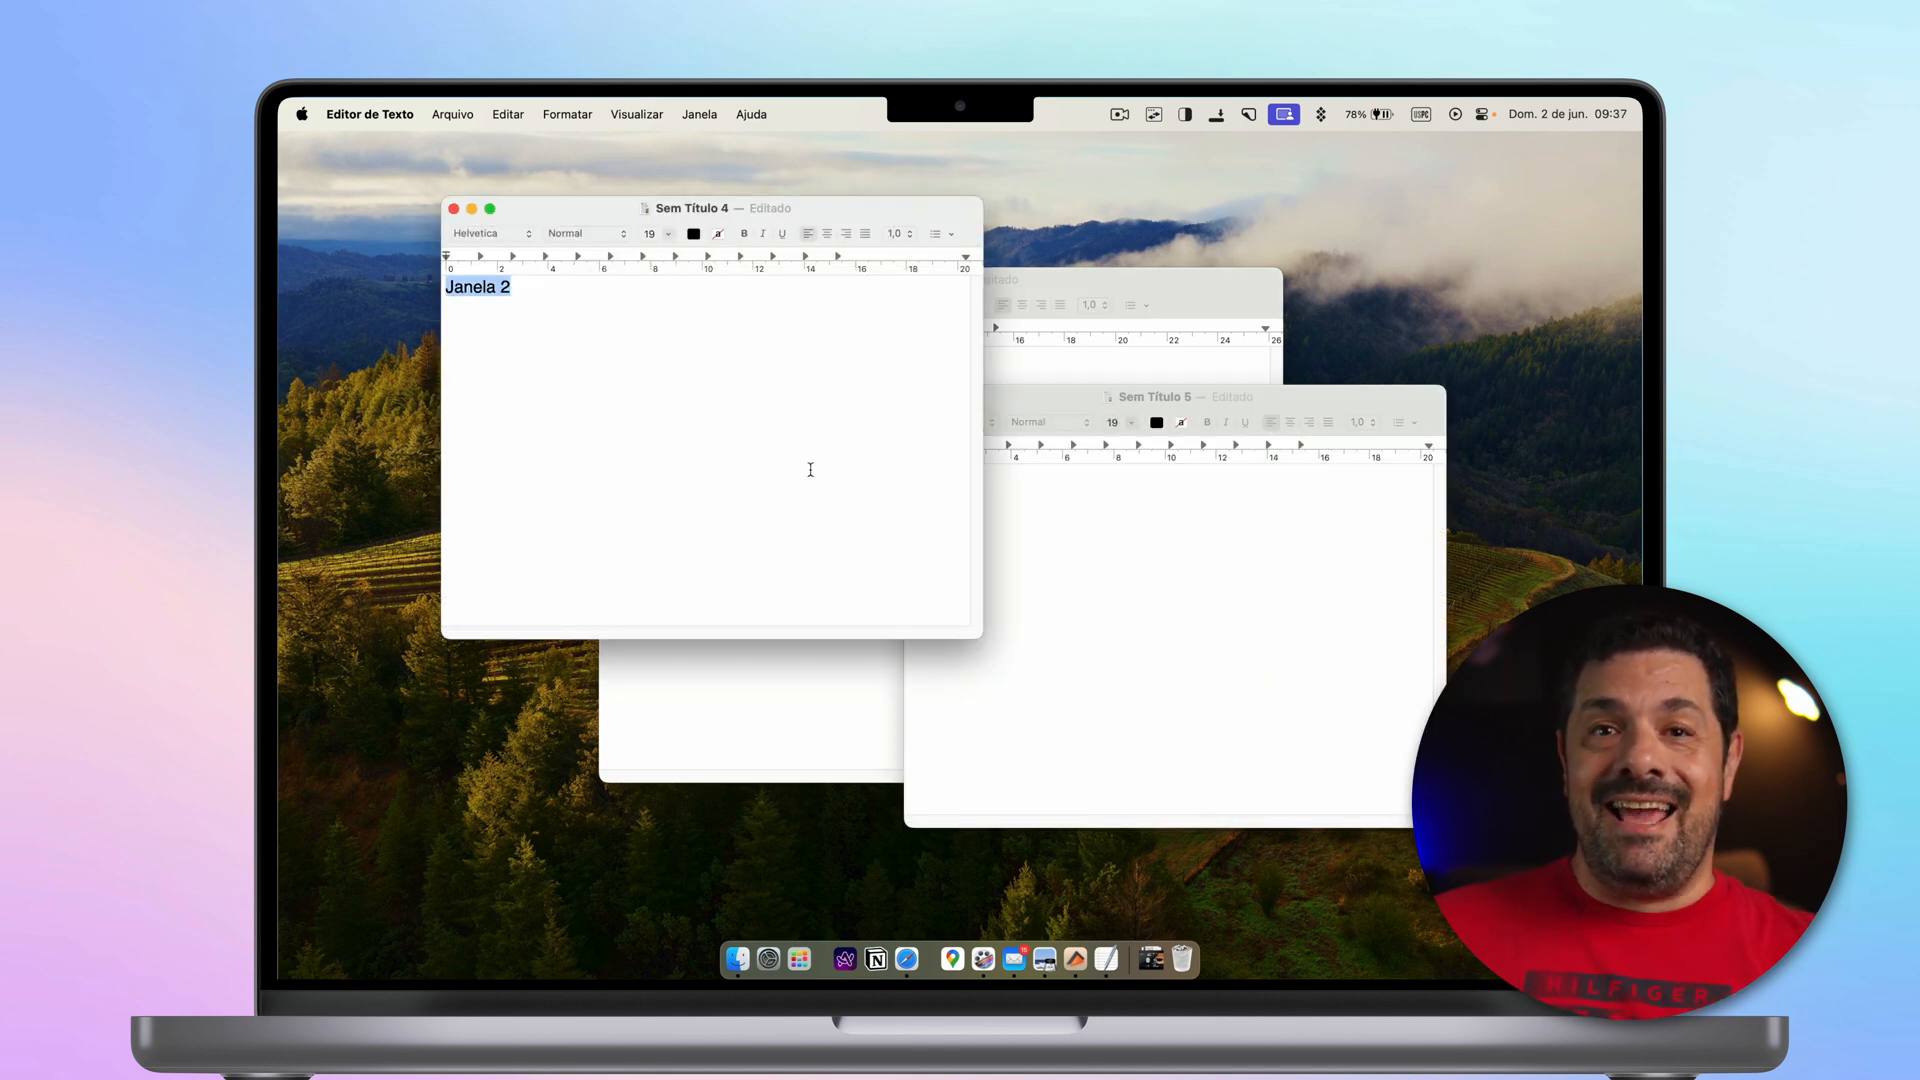
Task: Click the highlighted screen sharing menu bar icon
Action: coord(1284,115)
